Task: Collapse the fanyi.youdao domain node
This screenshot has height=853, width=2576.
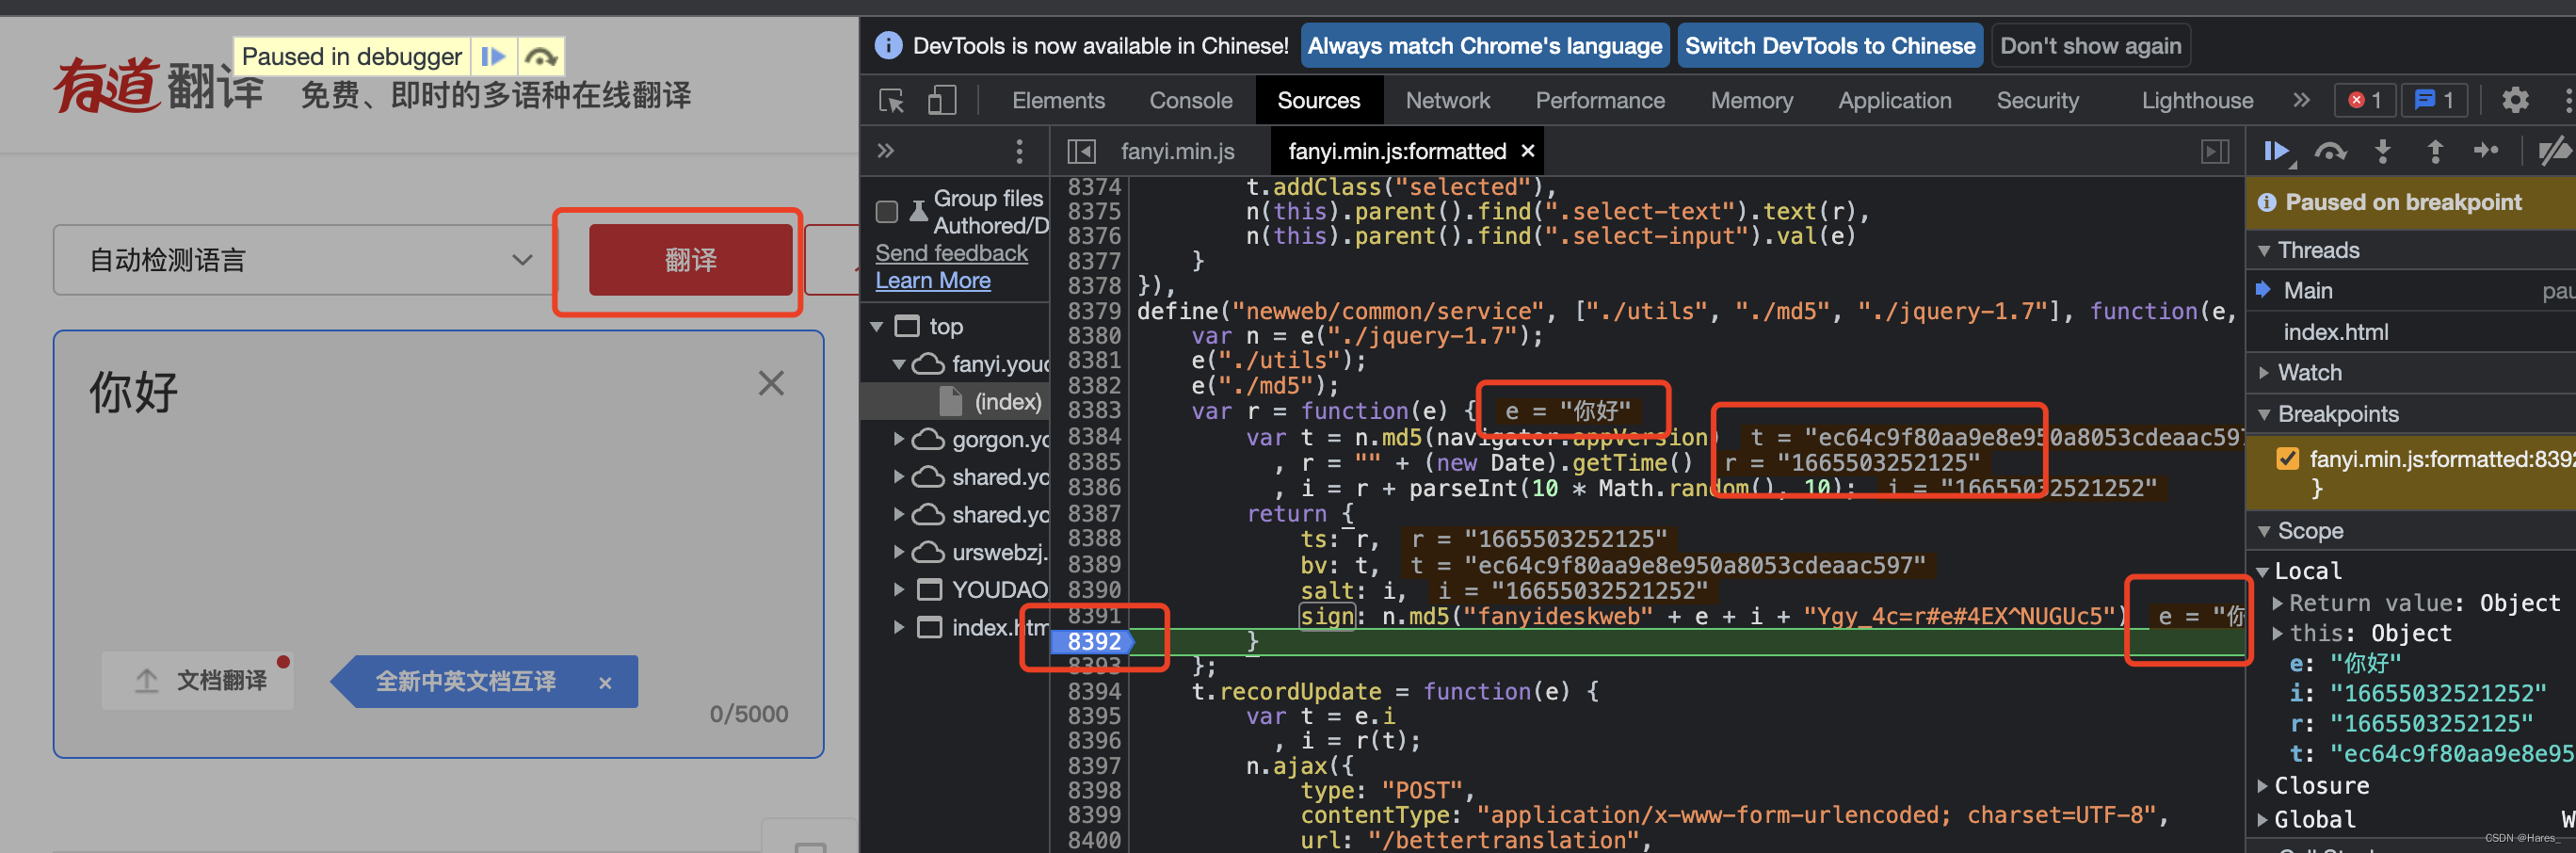Action: coord(898,364)
